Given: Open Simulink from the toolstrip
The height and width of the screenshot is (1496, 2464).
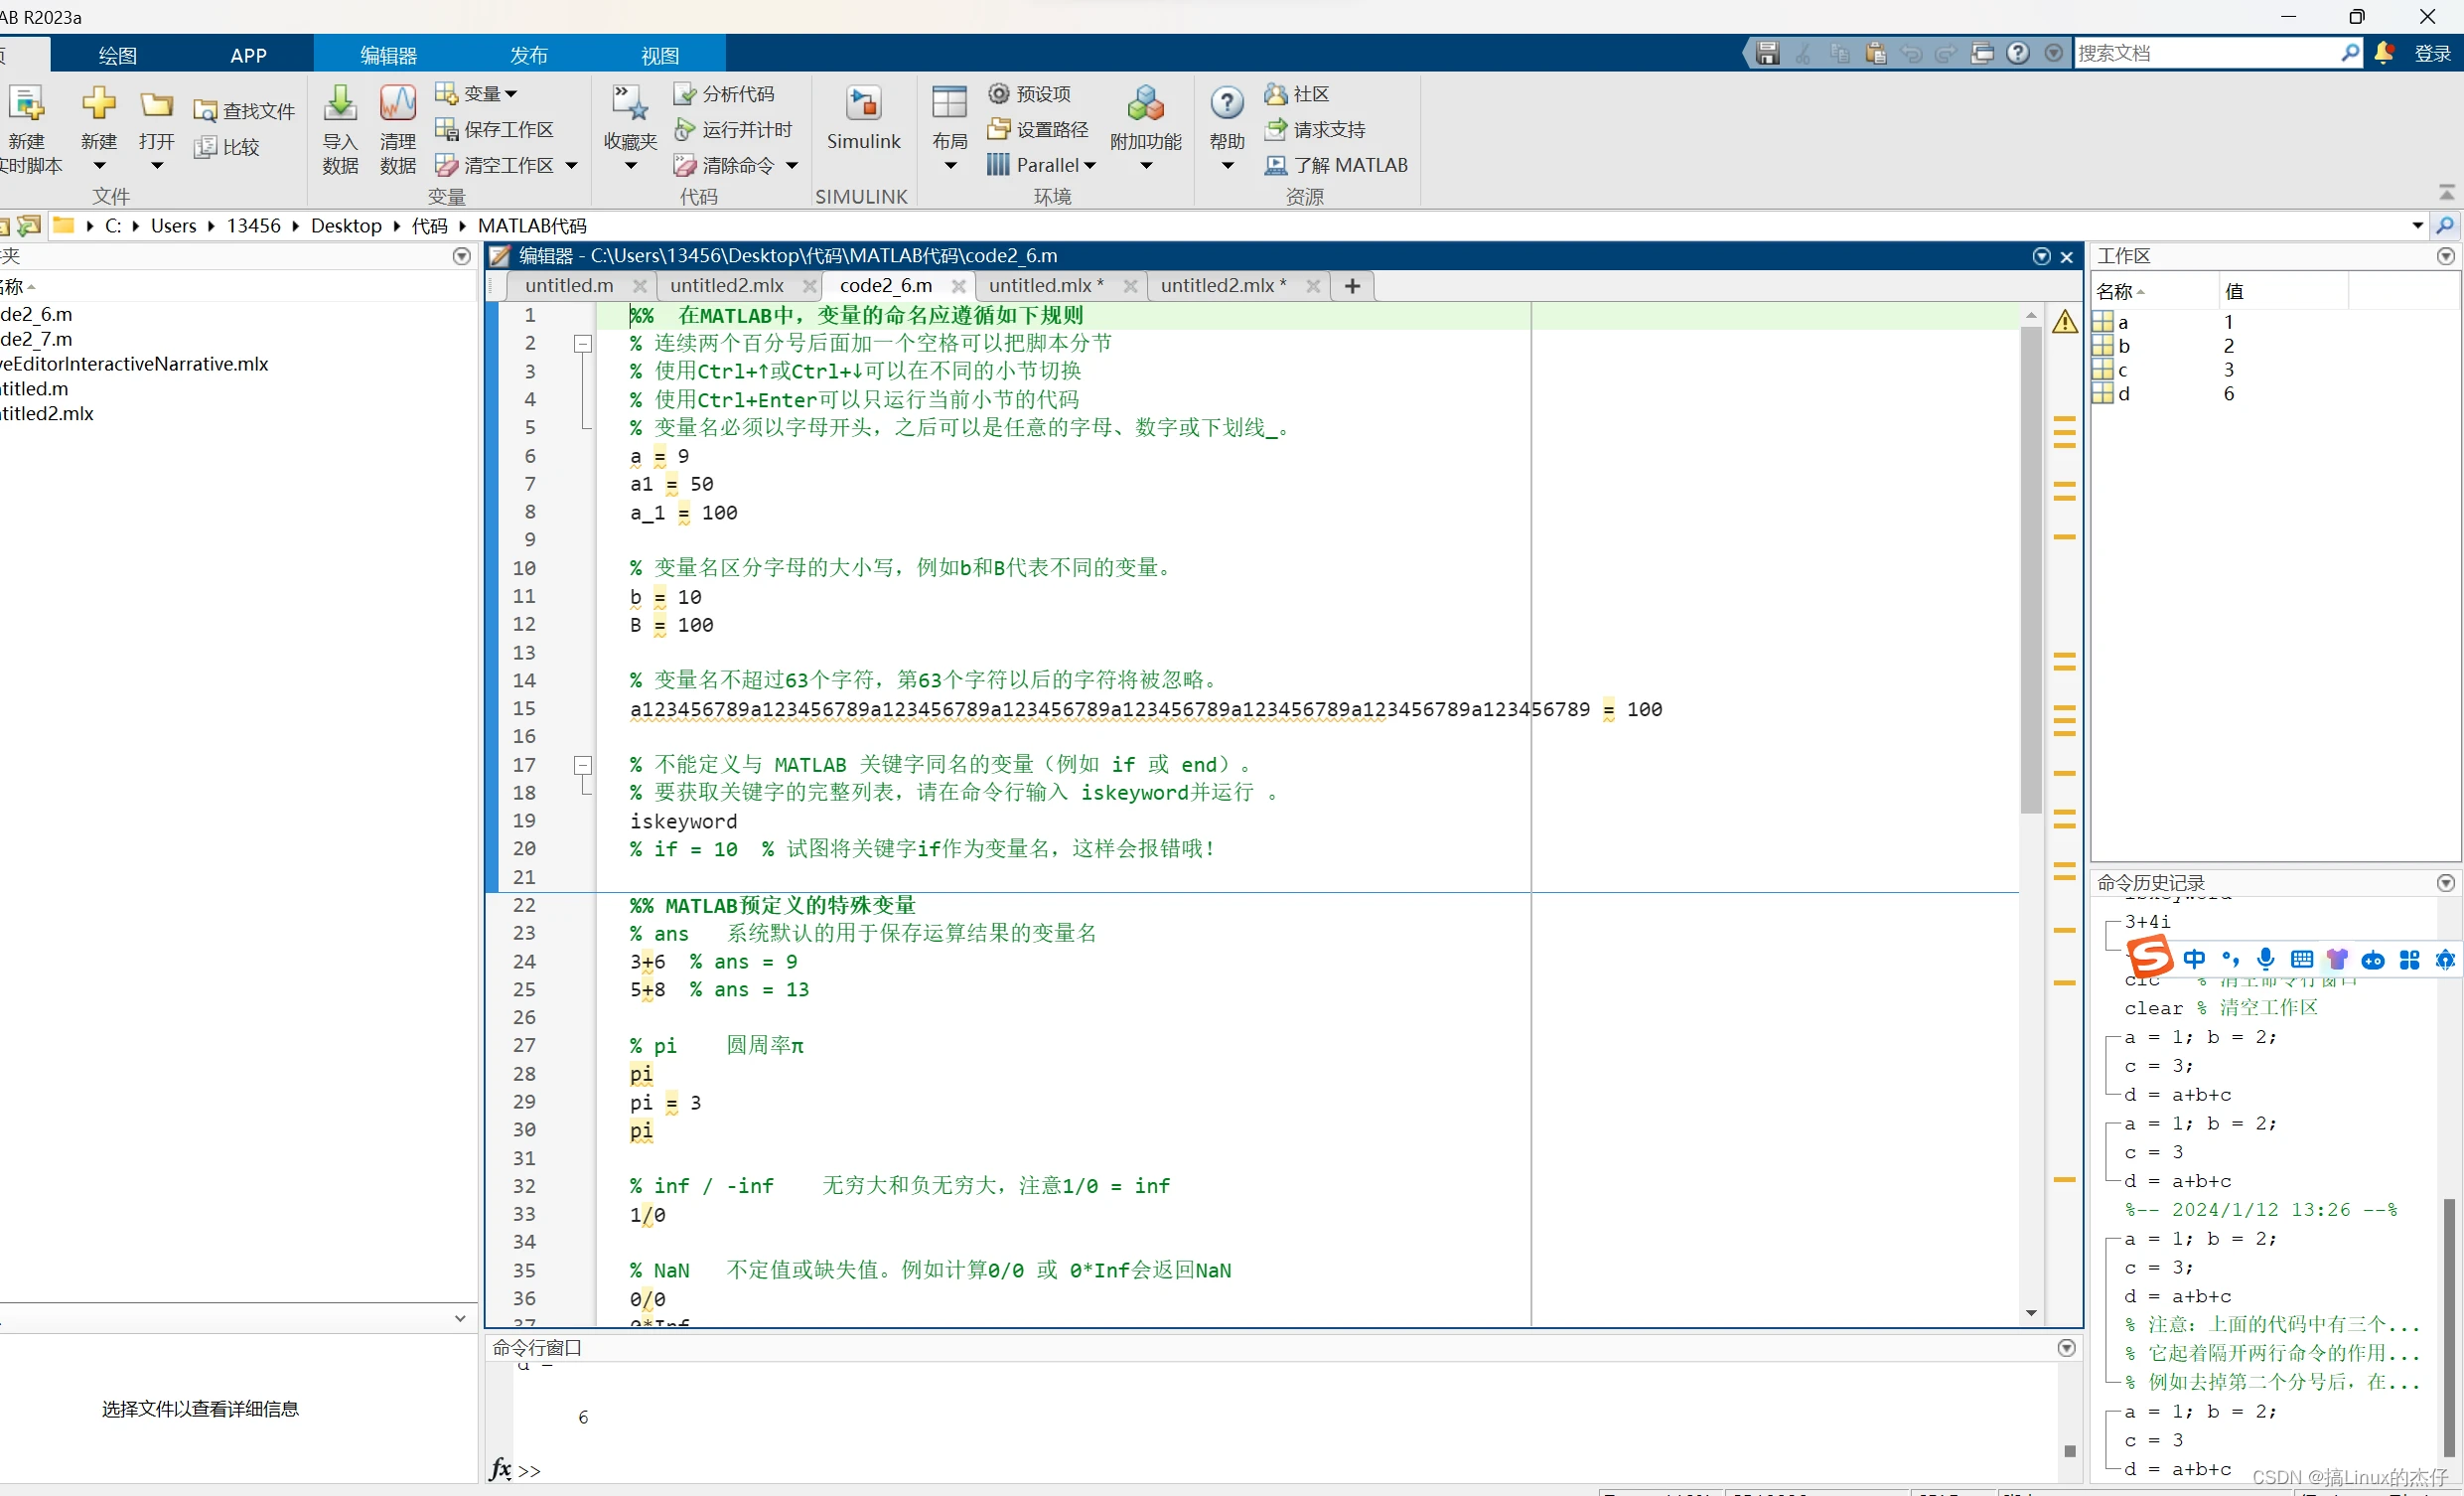Looking at the screenshot, I should [x=863, y=119].
